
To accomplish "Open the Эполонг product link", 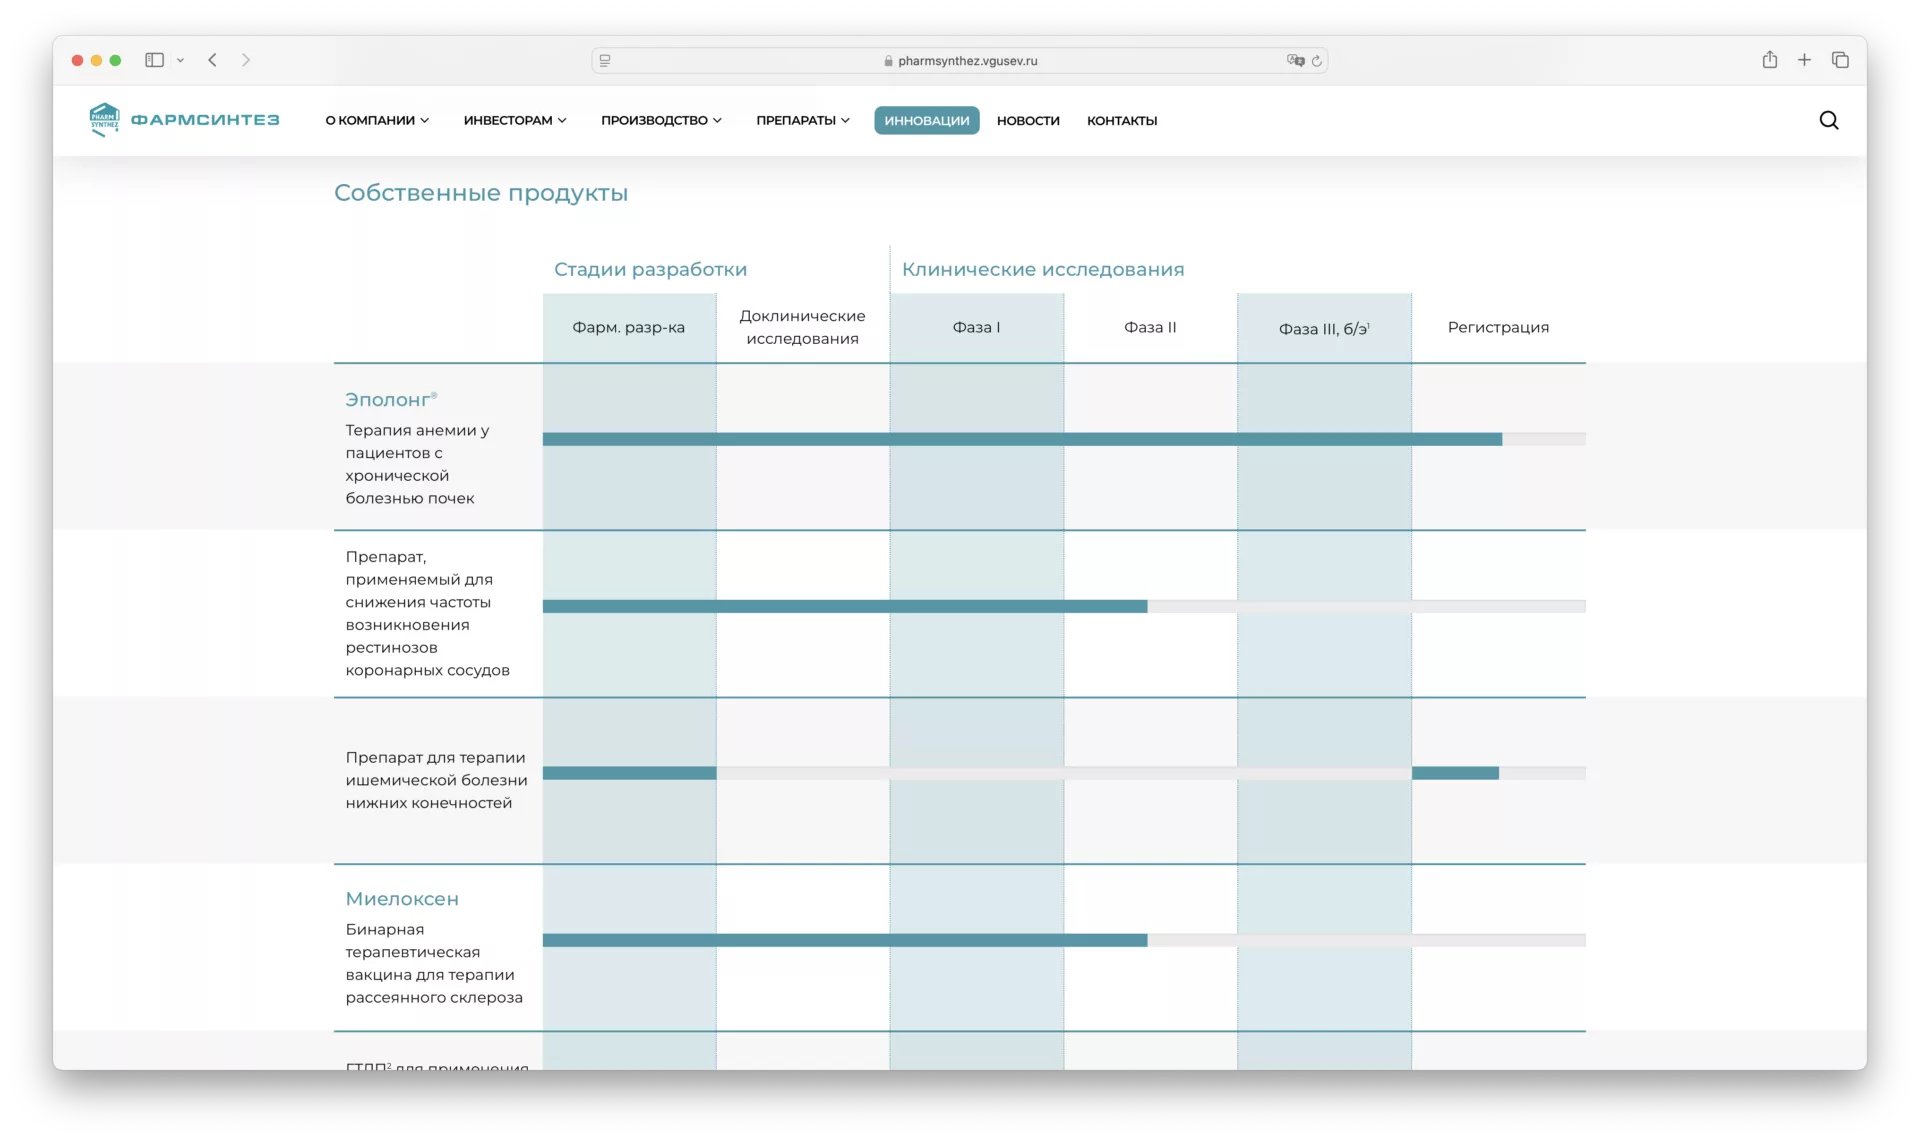I will point(391,399).
